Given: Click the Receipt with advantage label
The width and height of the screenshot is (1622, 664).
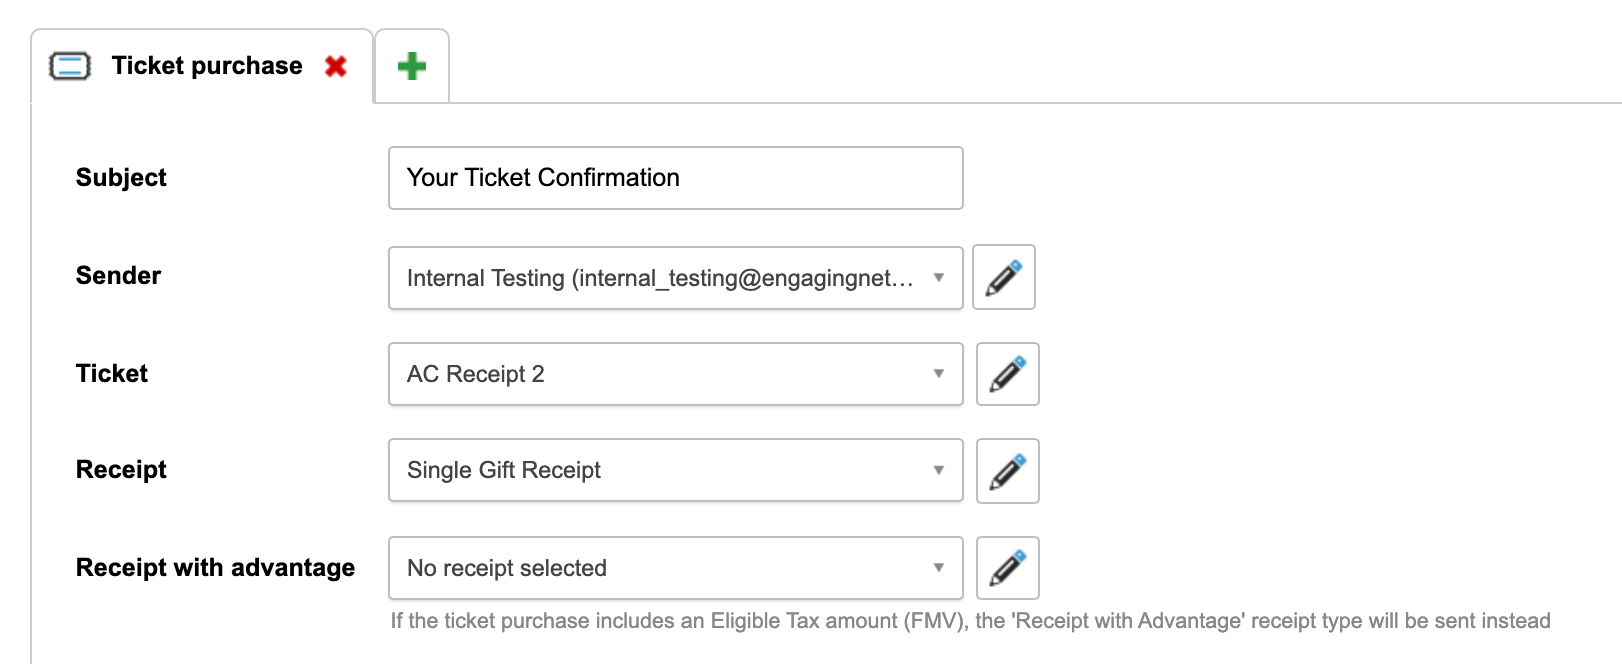Looking at the screenshot, I should point(215,568).
